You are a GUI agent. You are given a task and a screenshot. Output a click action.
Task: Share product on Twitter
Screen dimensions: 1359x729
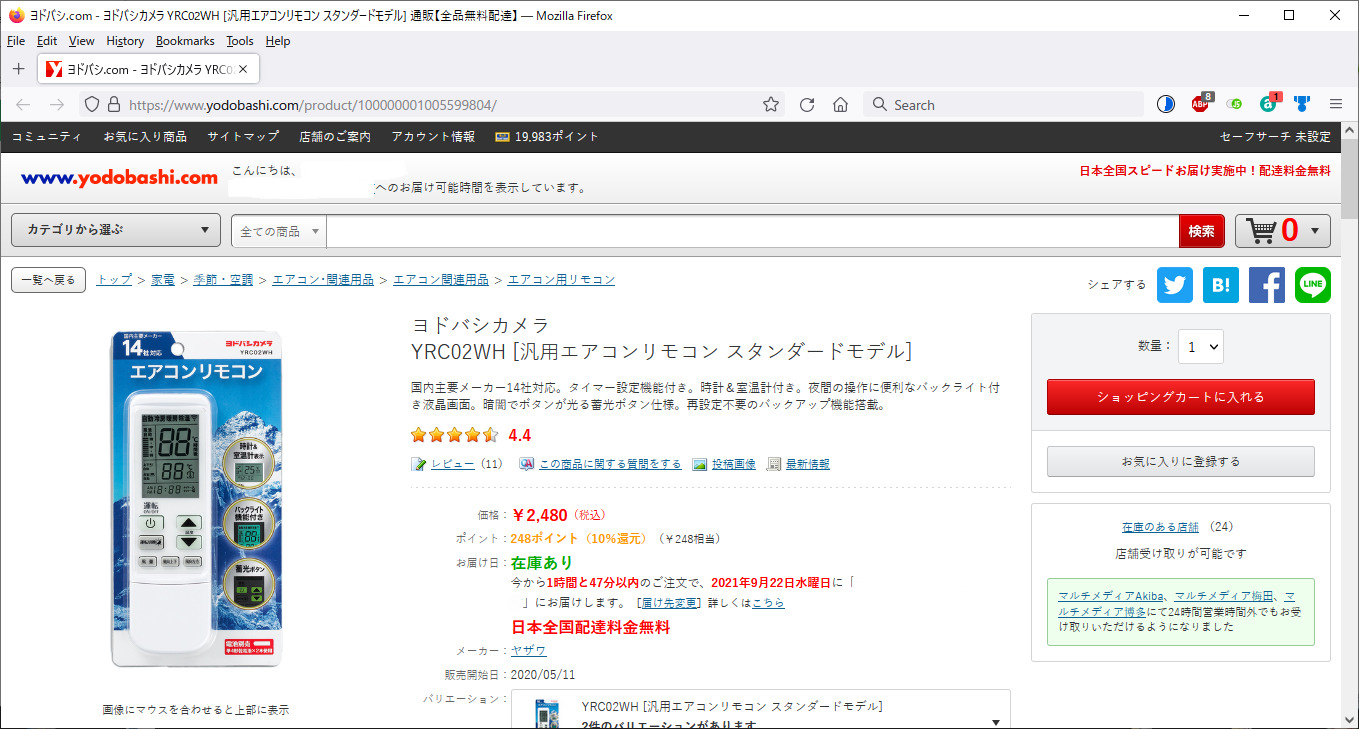coord(1175,285)
